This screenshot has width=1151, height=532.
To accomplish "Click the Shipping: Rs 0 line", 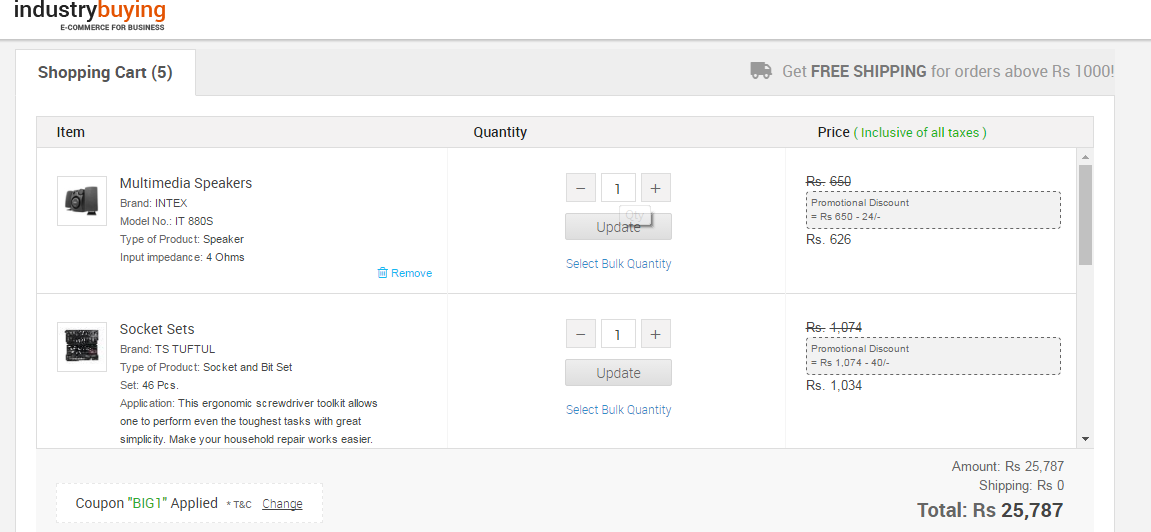I will tap(1021, 485).
